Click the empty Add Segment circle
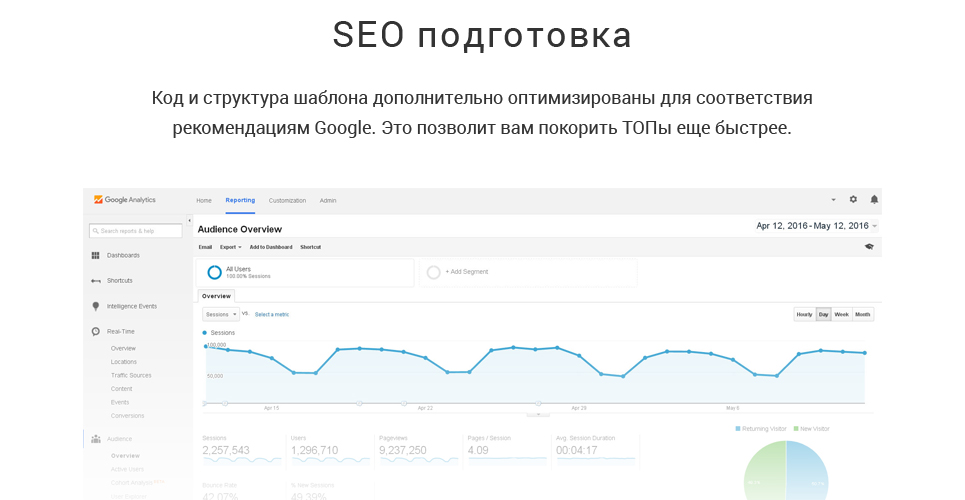Screen dimensions: 965x500 (433, 272)
